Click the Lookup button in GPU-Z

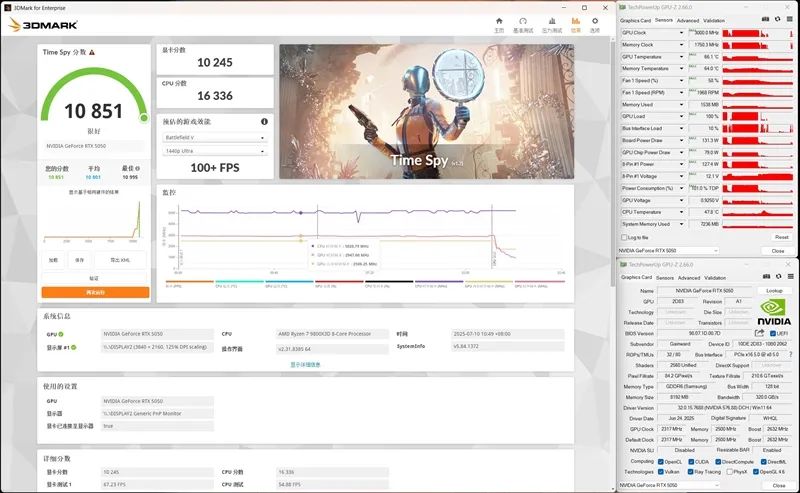(x=774, y=290)
